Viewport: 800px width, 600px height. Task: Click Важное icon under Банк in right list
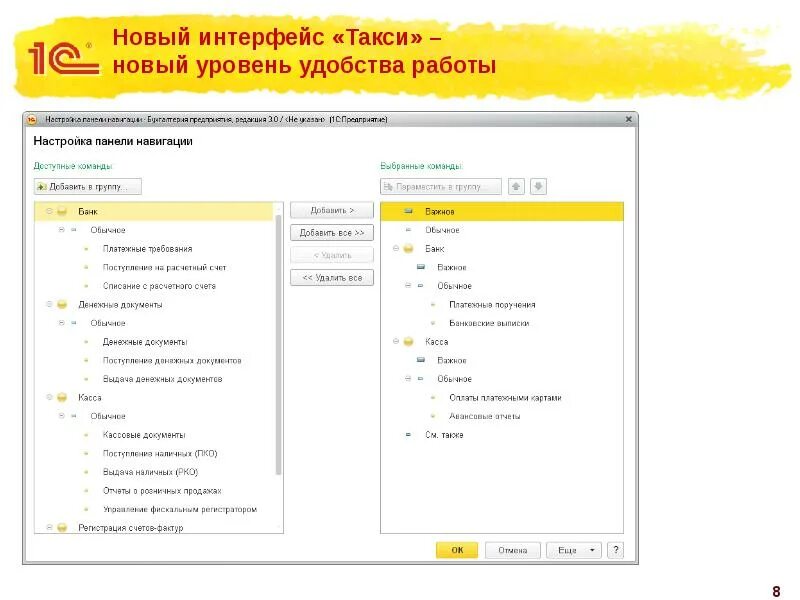click(420, 267)
